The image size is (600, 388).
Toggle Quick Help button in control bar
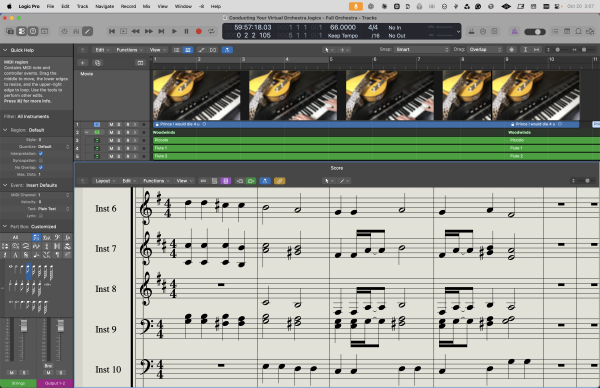coord(33,31)
